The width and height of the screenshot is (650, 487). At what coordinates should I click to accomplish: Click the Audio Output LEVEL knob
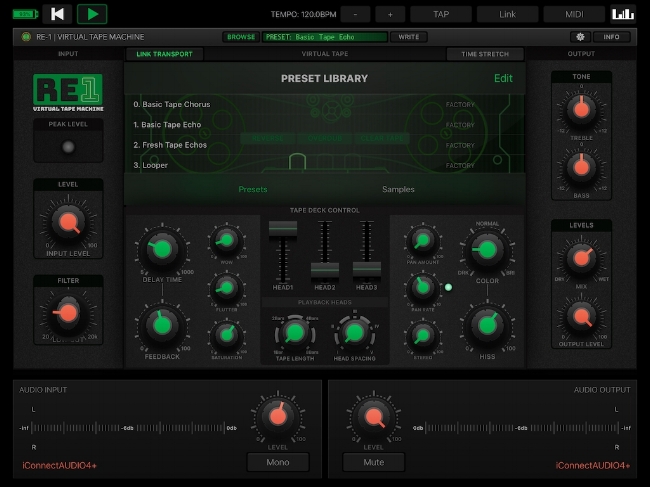tap(374, 417)
